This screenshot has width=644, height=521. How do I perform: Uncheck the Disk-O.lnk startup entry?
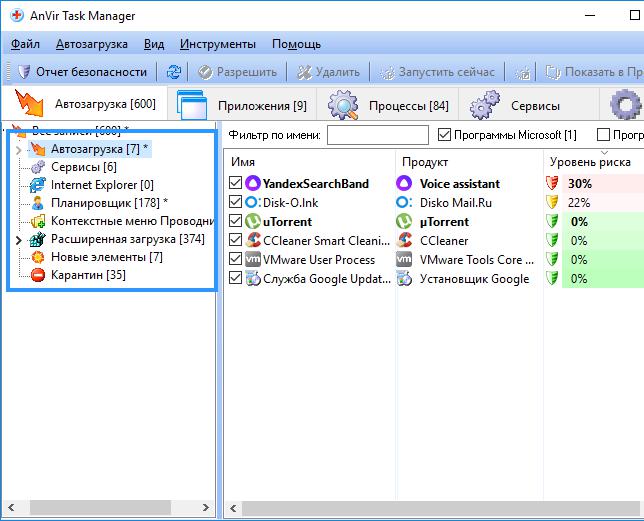[235, 202]
